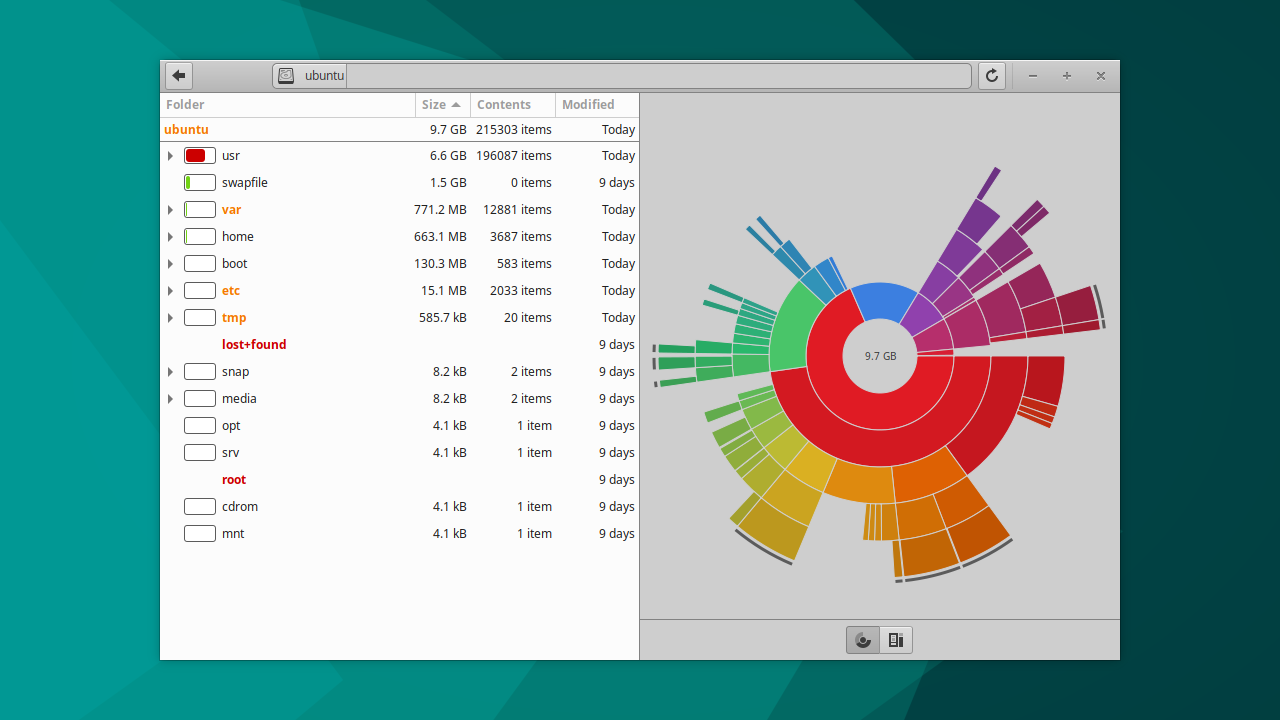Click the Contents column header
The image size is (1280, 720).
point(504,104)
